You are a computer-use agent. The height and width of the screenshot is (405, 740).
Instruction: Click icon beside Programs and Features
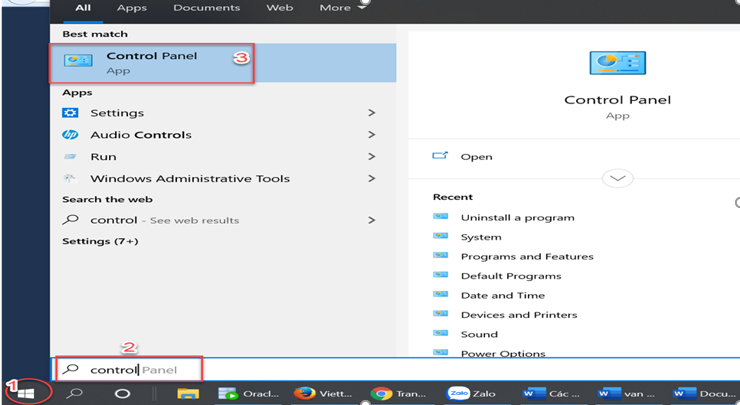click(x=440, y=255)
